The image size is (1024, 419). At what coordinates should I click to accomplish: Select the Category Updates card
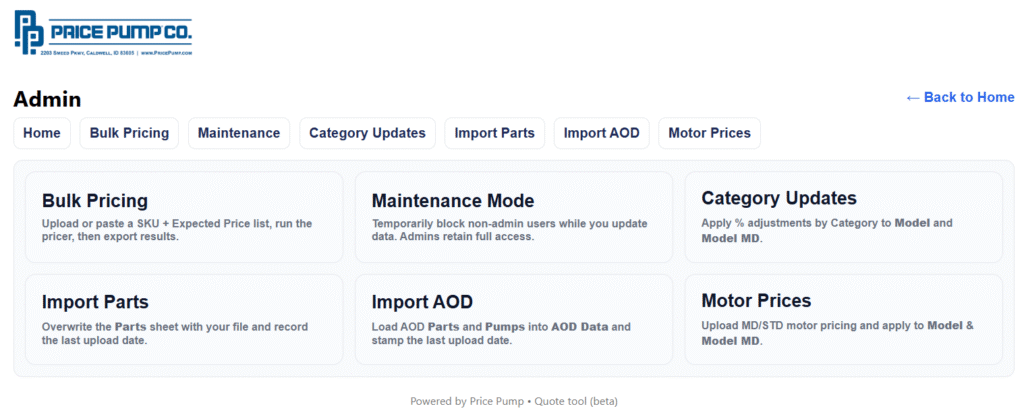[x=843, y=216]
